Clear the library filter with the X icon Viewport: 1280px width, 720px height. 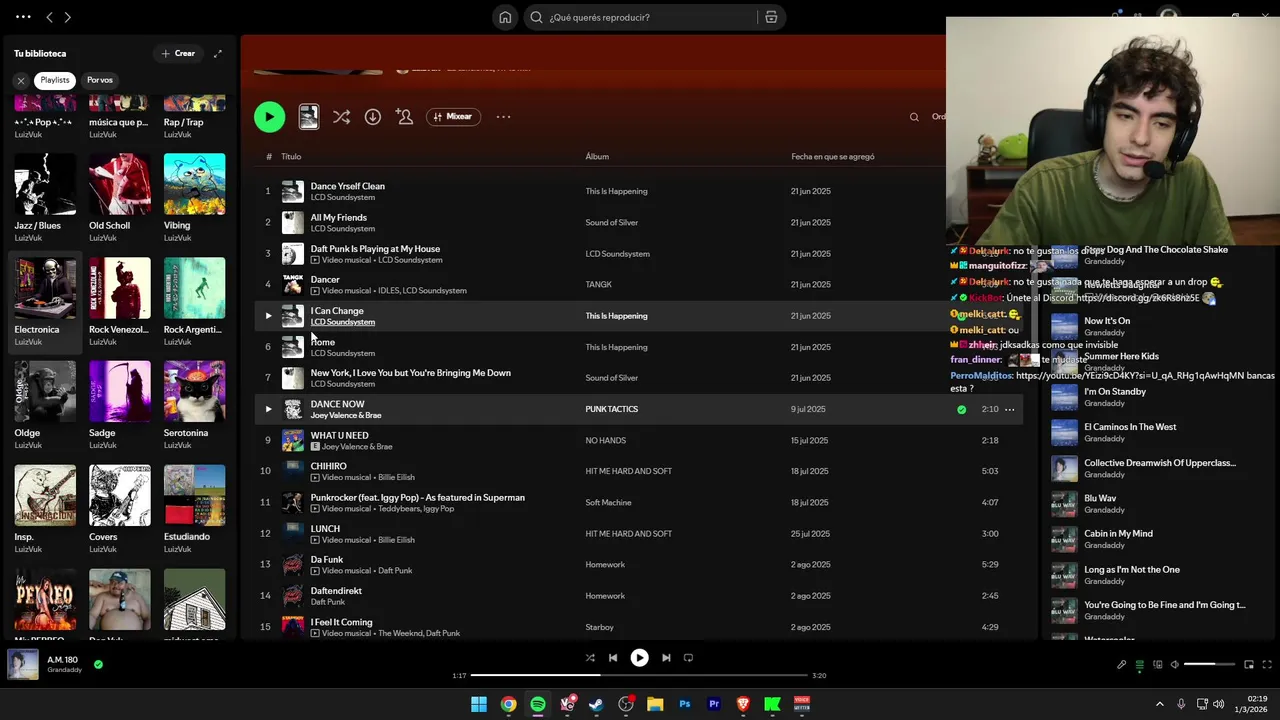click(20, 80)
